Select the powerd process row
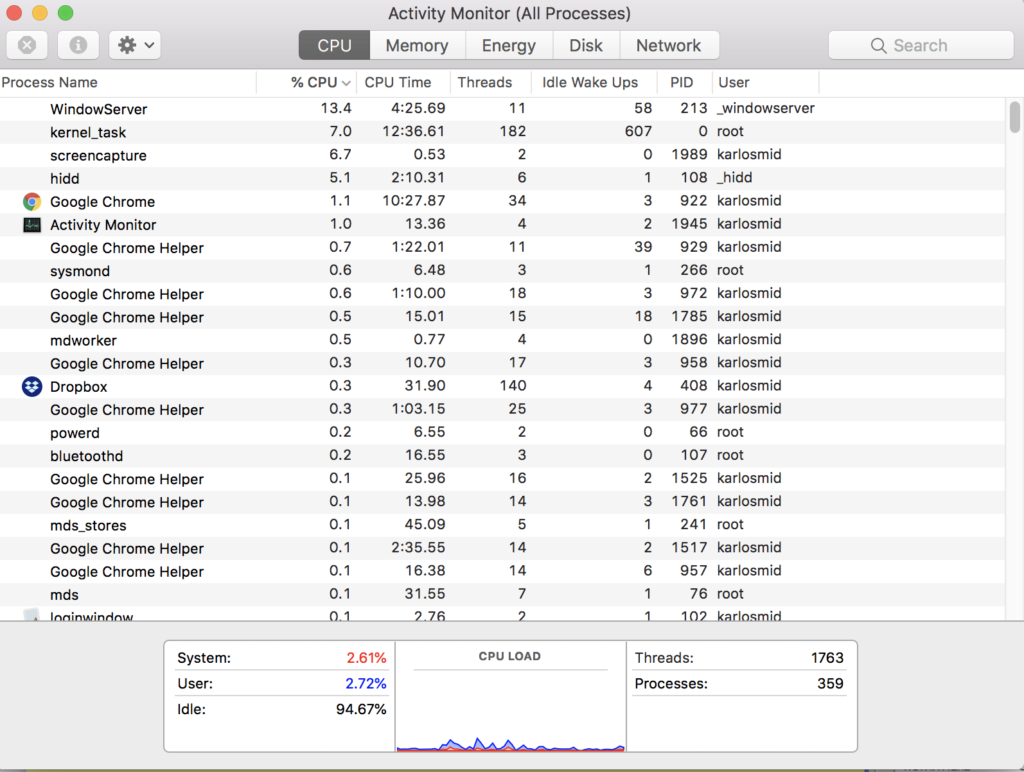 [502, 432]
